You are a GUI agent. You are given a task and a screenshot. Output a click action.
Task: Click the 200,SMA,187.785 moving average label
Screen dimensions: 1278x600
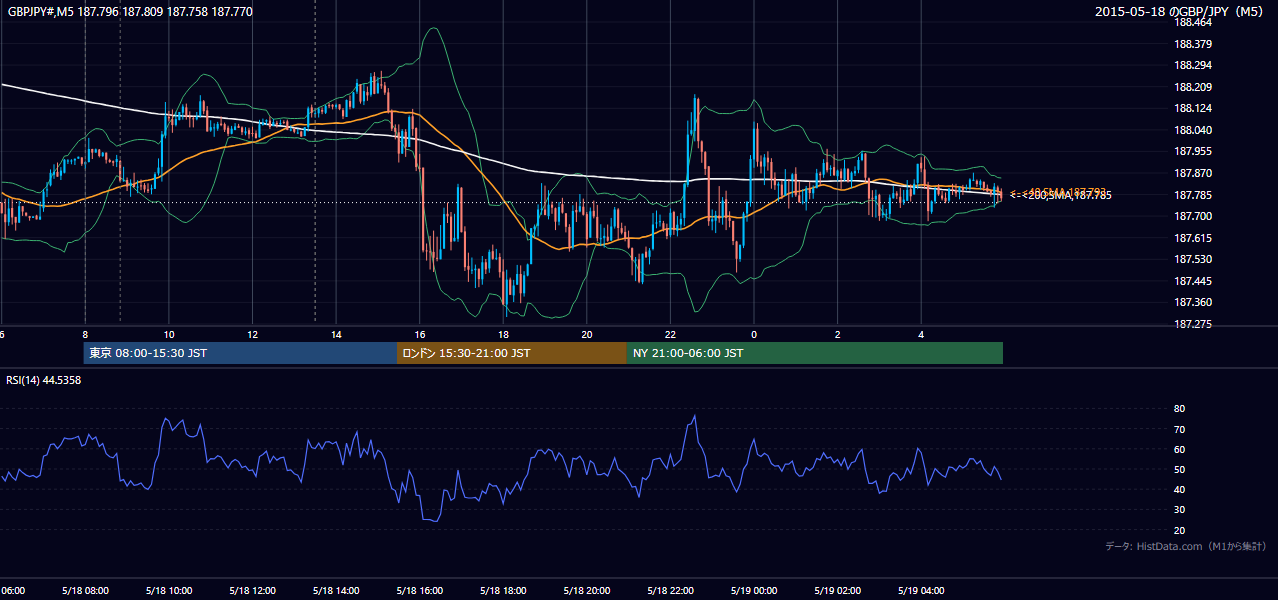(1067, 195)
